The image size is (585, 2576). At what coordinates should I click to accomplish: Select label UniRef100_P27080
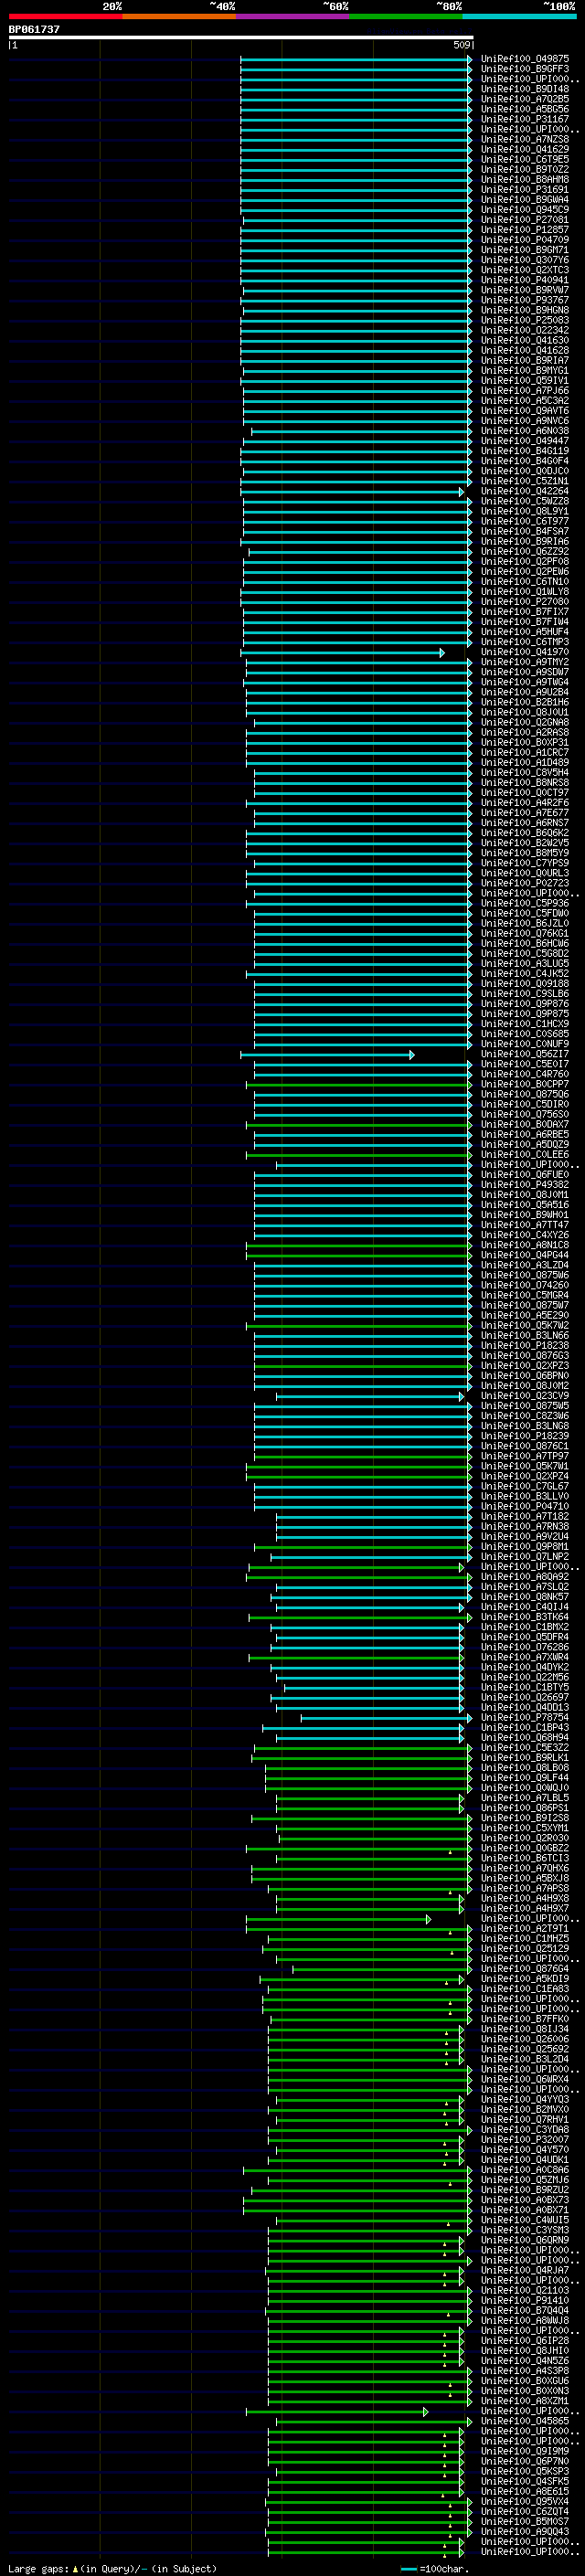click(x=525, y=602)
